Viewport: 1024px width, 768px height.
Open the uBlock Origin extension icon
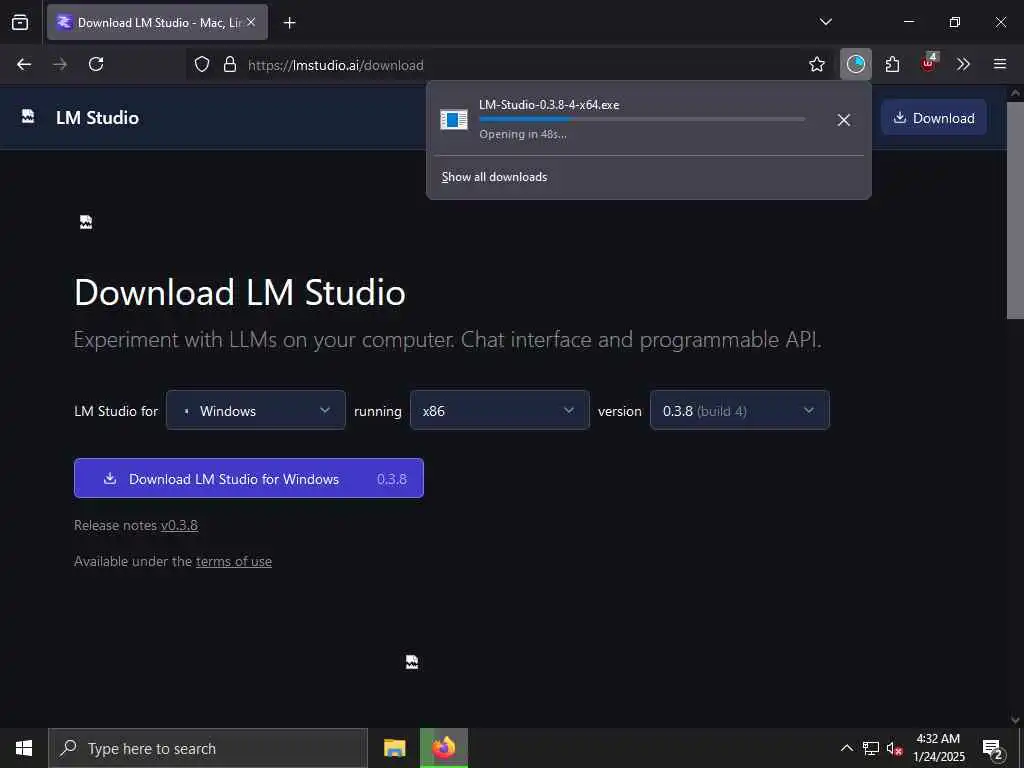point(928,63)
